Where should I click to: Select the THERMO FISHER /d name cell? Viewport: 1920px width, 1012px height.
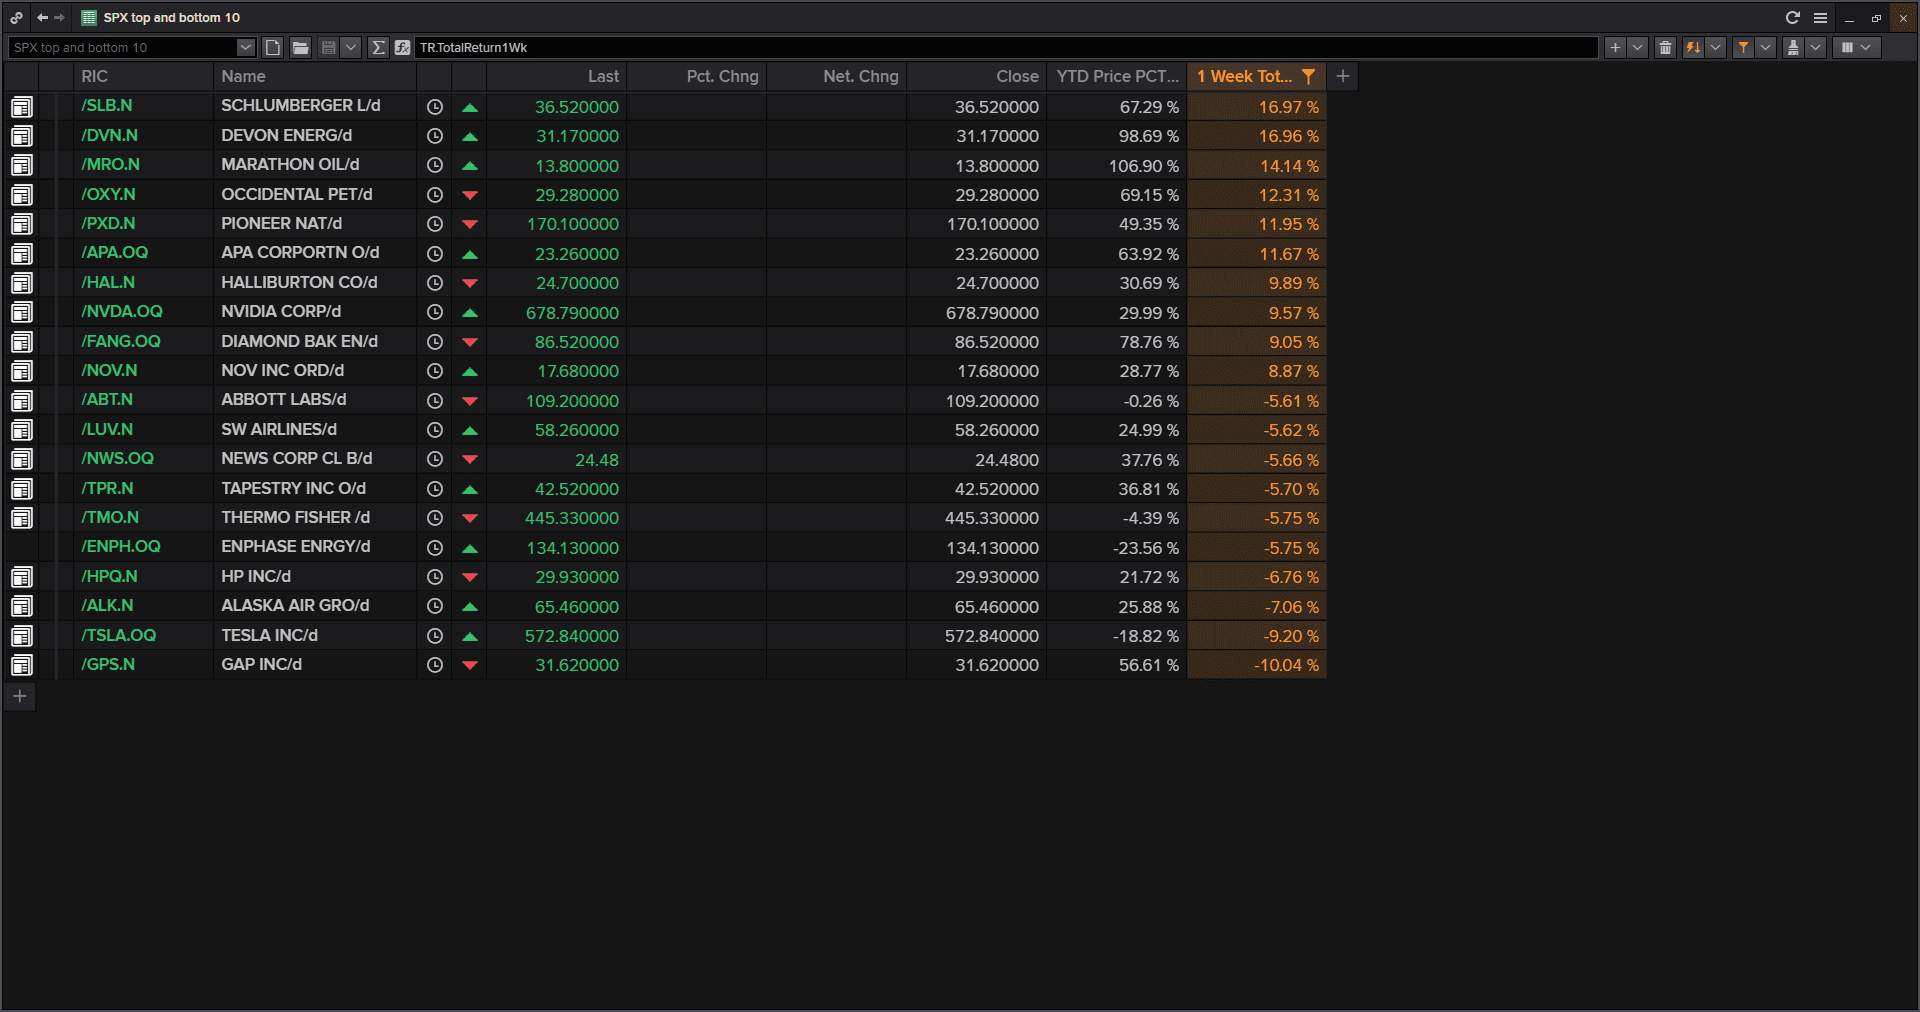315,518
